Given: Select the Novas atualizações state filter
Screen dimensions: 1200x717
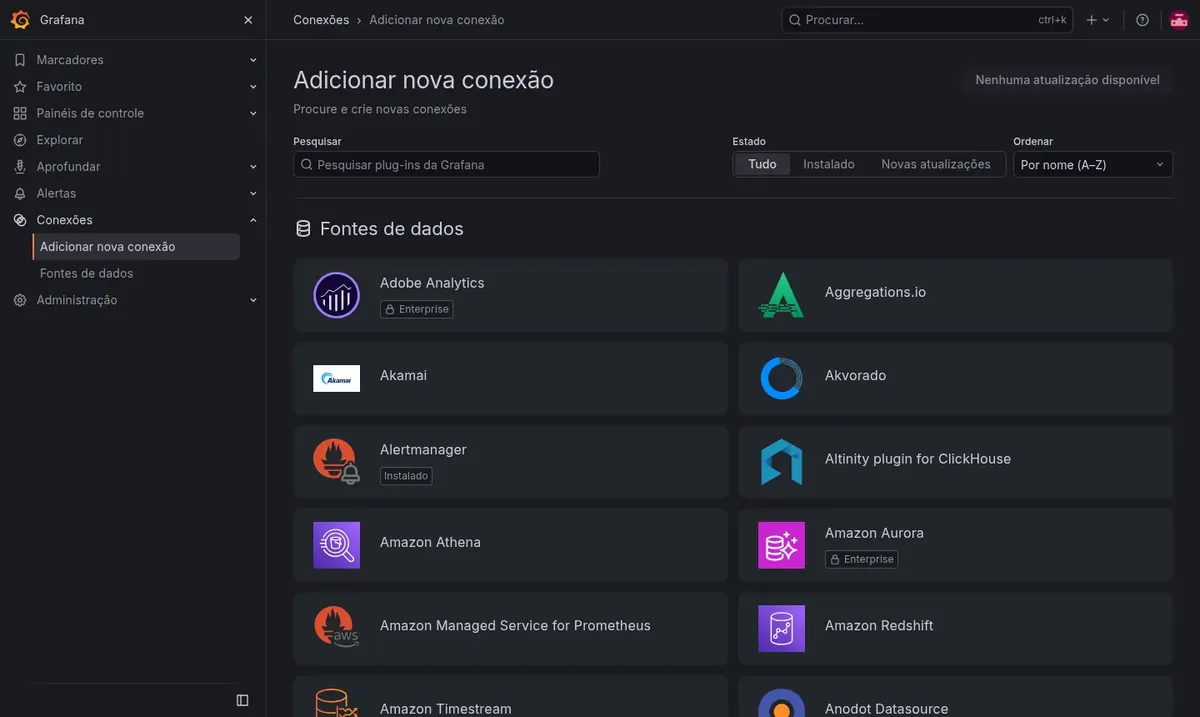Looking at the screenshot, I should pyautogui.click(x=936, y=164).
